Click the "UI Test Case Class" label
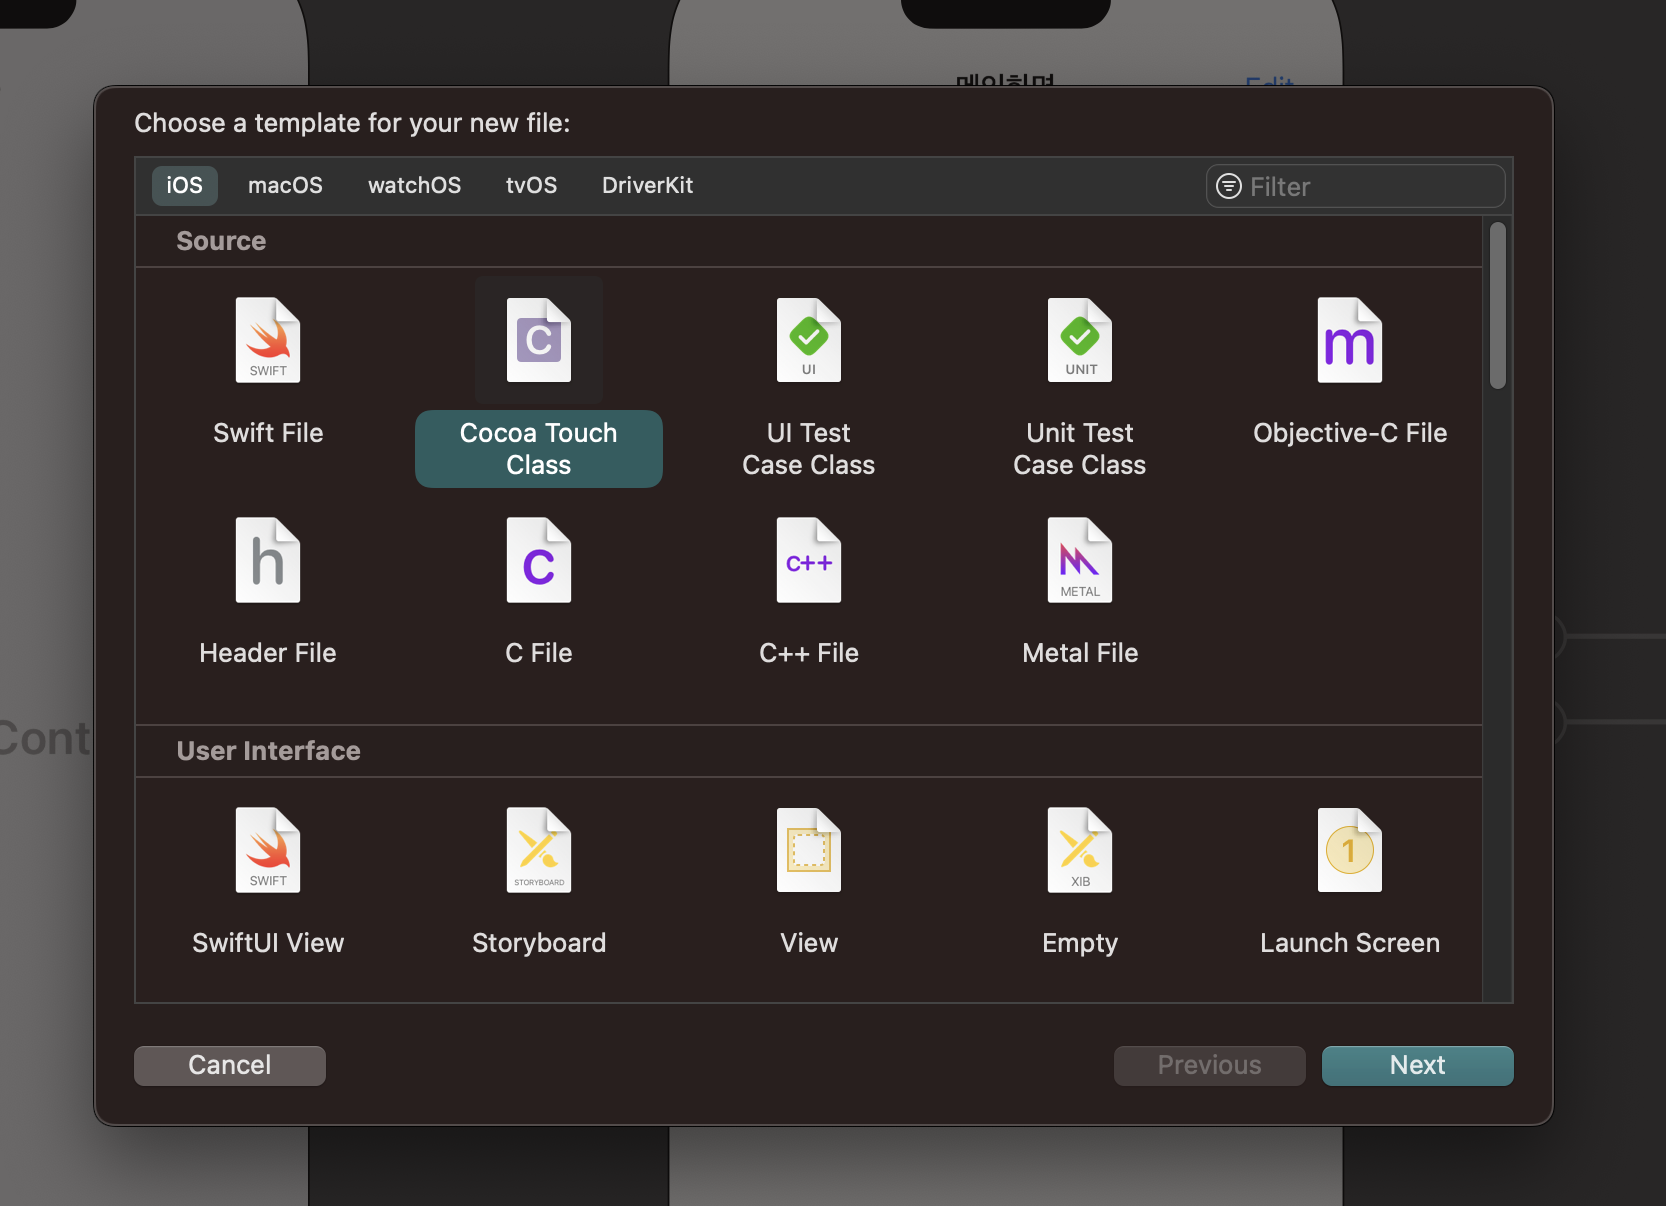 point(809,449)
